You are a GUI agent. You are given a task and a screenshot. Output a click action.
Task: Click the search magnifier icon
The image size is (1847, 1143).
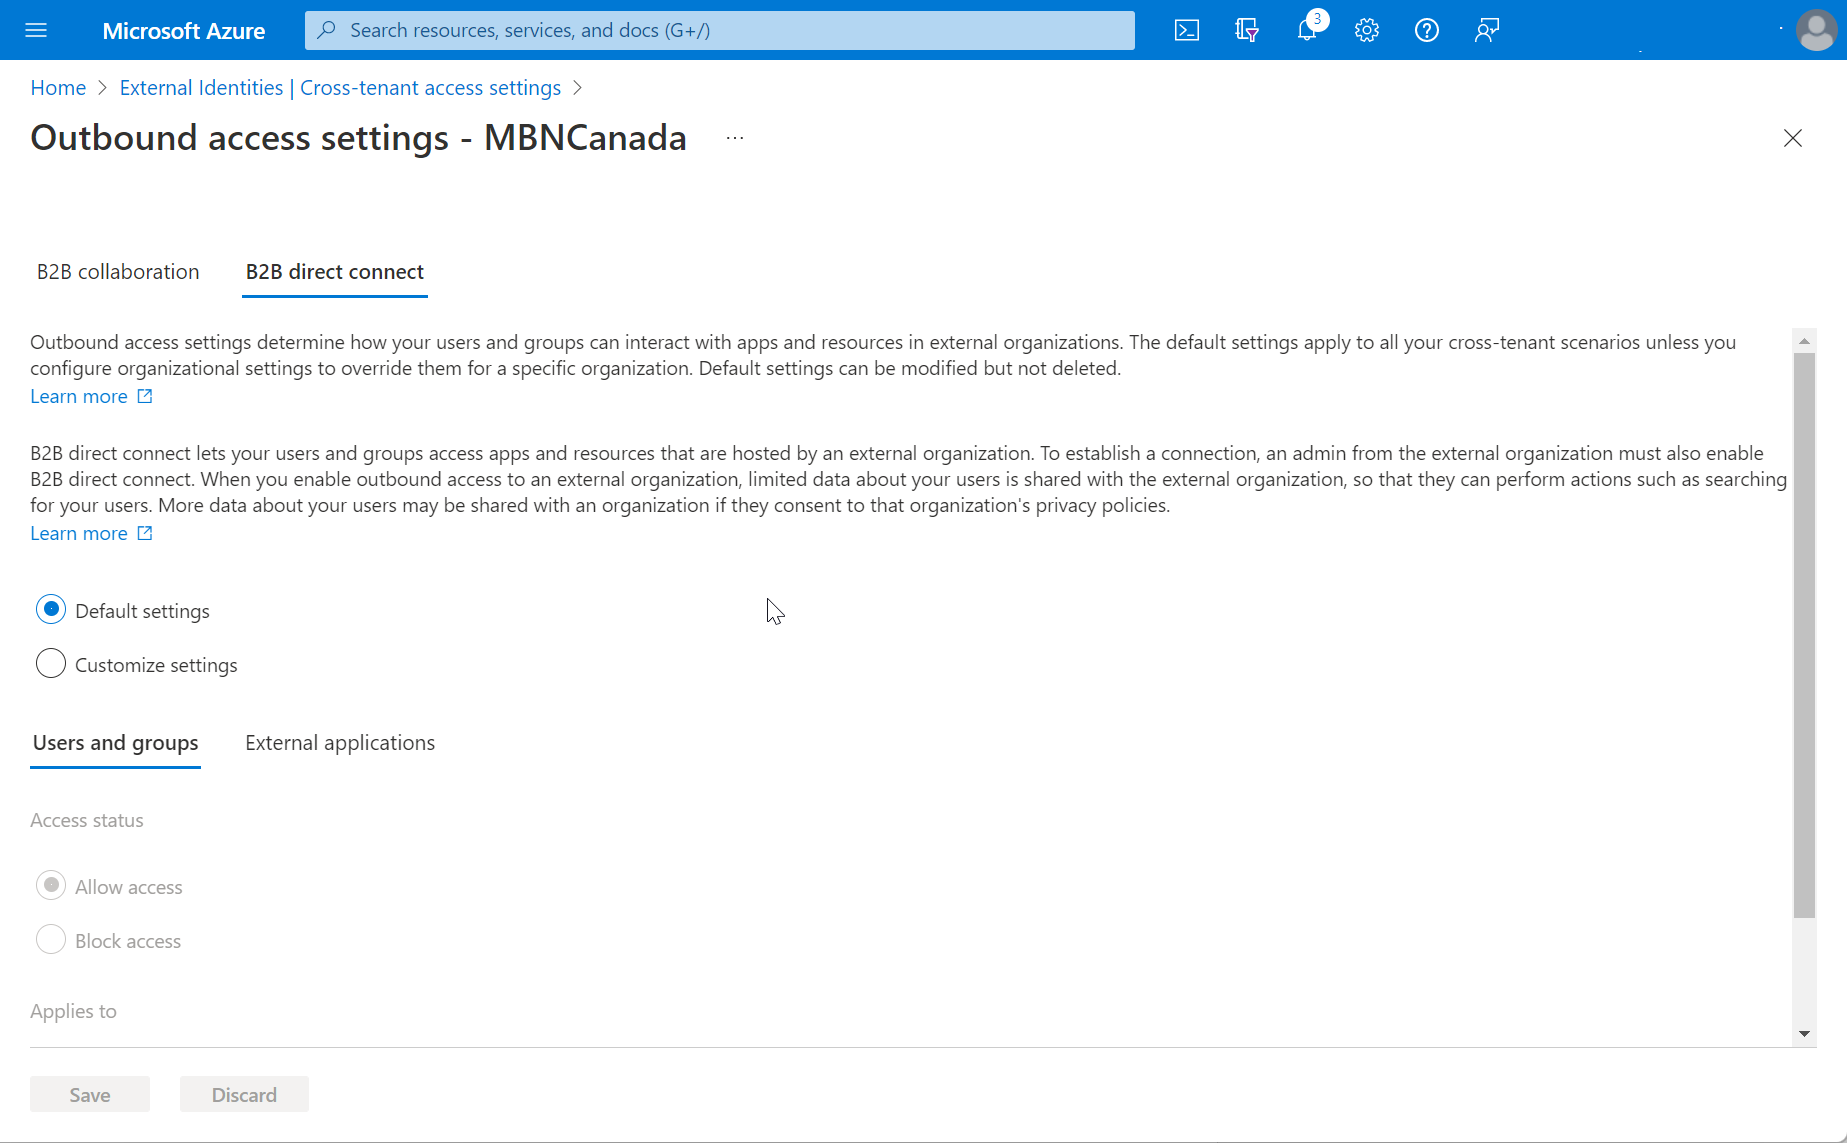pyautogui.click(x=326, y=30)
